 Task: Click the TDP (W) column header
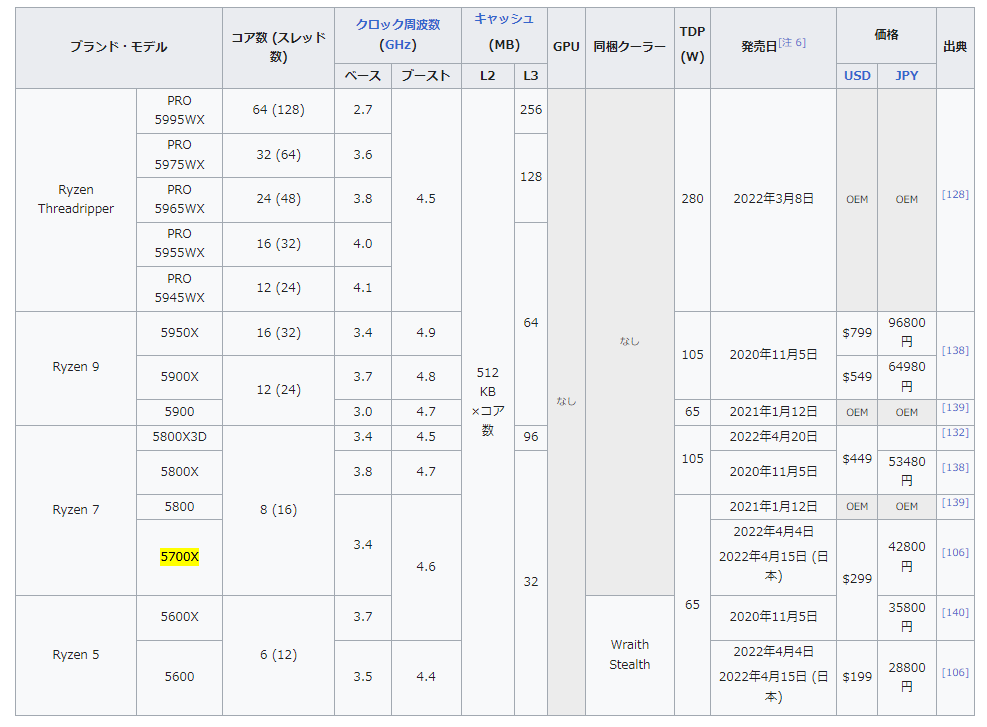tap(692, 48)
